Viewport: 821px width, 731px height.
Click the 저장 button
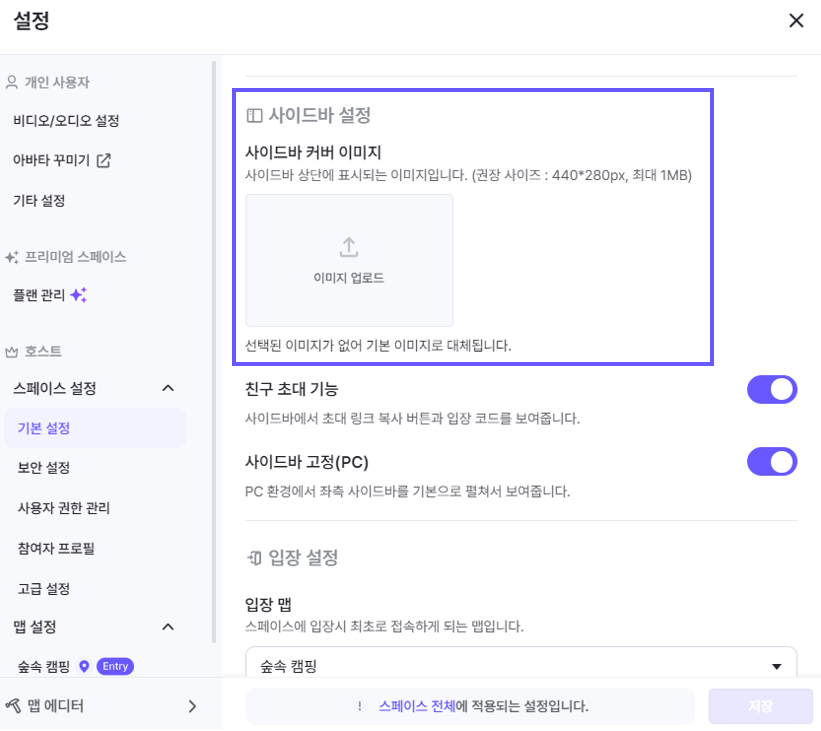[x=760, y=706]
